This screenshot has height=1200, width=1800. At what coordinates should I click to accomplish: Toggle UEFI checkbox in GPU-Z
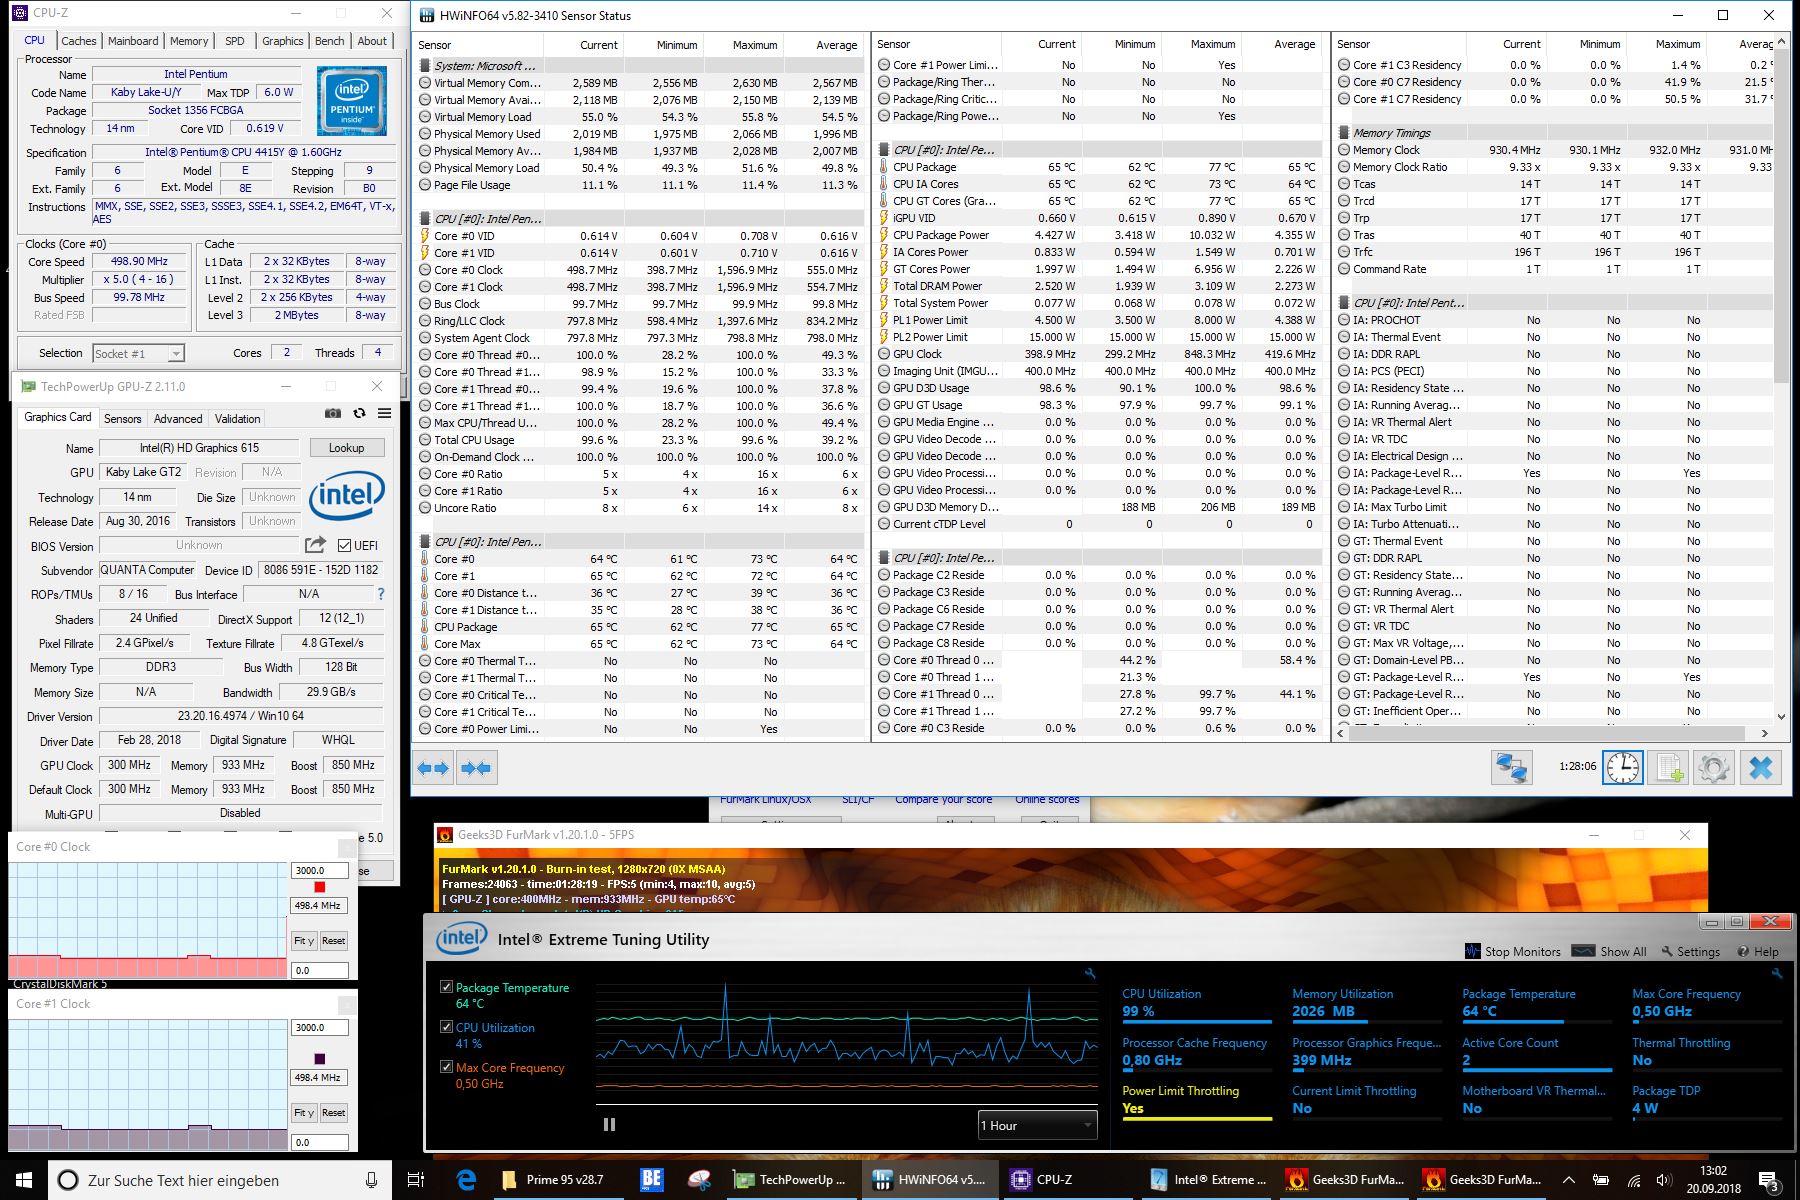coord(344,545)
